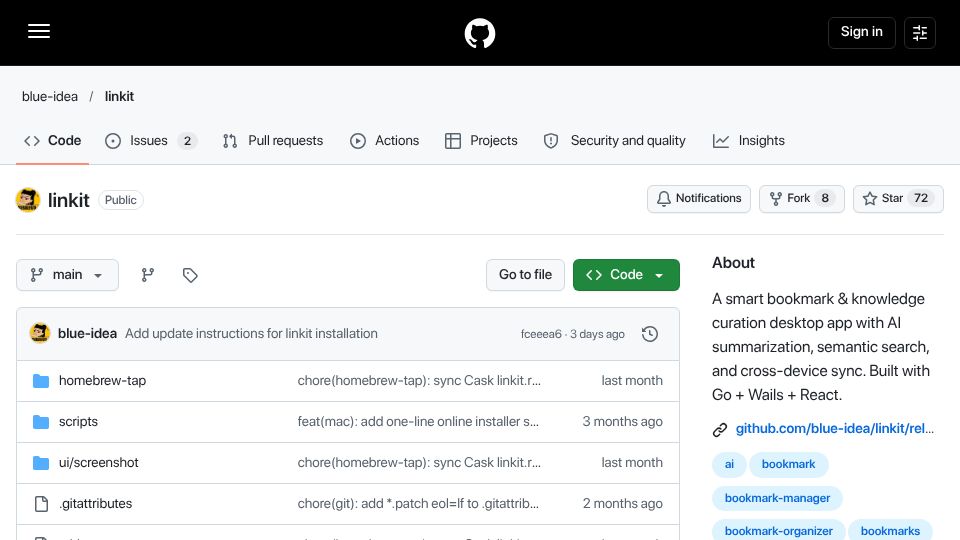Select the 'ai' topic tag
Image resolution: width=960 pixels, height=540 pixels.
(x=729, y=465)
